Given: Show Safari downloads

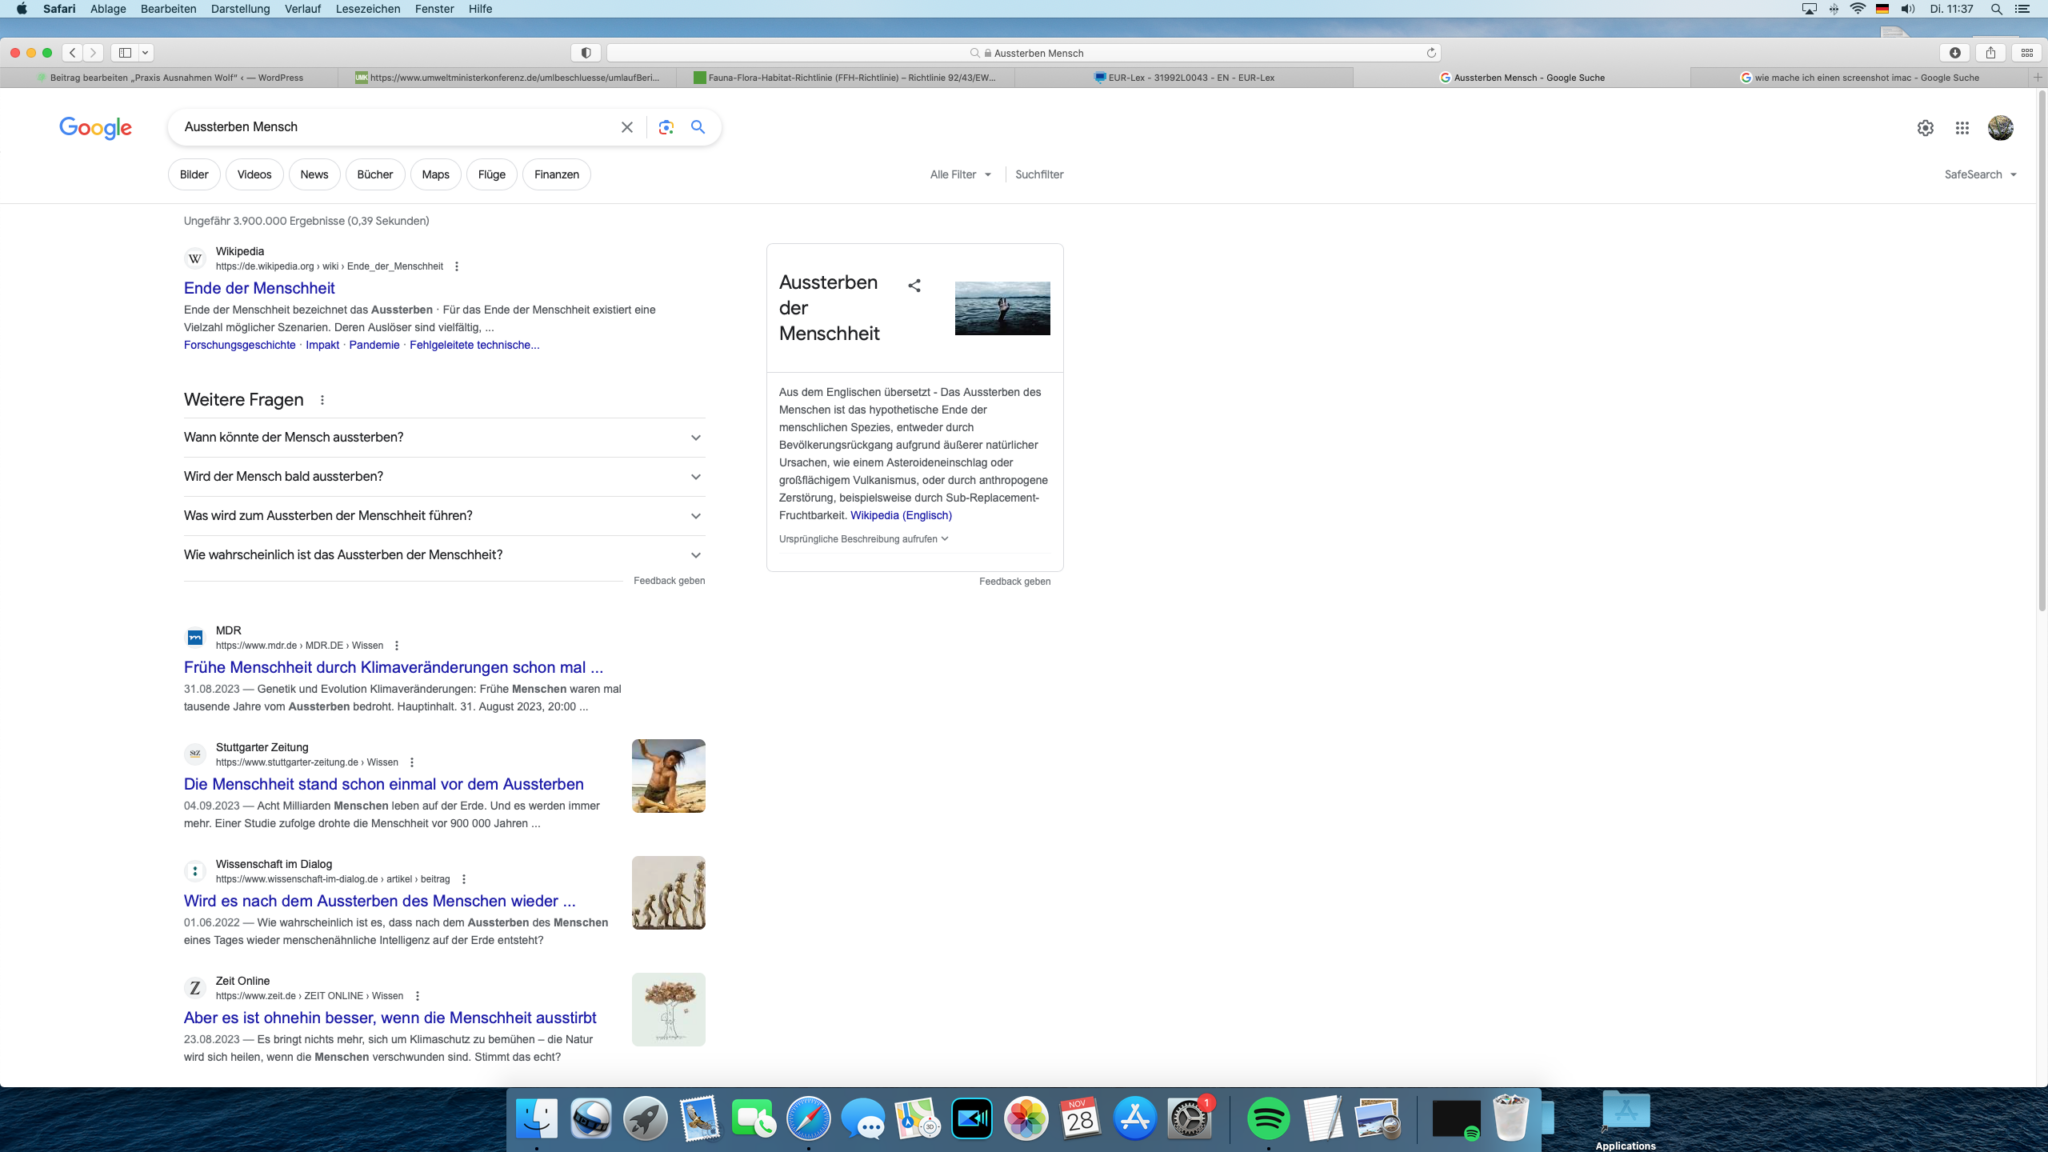Looking at the screenshot, I should click(1955, 53).
